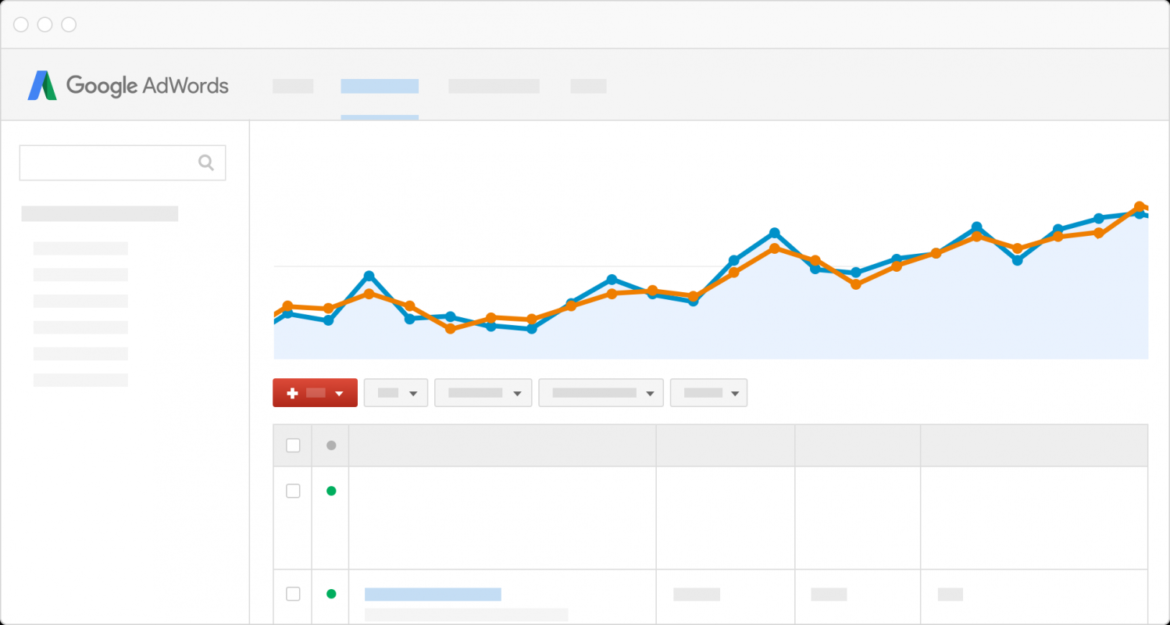Click the magnifying glass search icon
This screenshot has width=1170, height=625.
point(206,162)
